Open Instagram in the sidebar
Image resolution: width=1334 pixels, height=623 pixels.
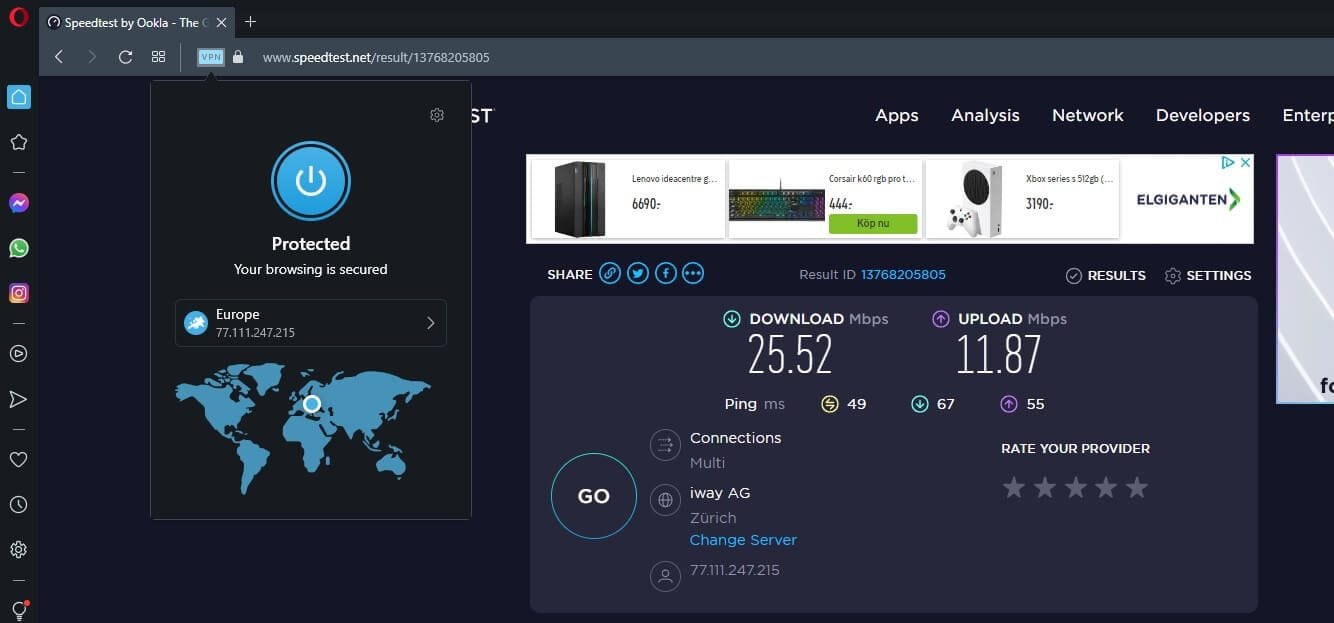pyautogui.click(x=18, y=293)
